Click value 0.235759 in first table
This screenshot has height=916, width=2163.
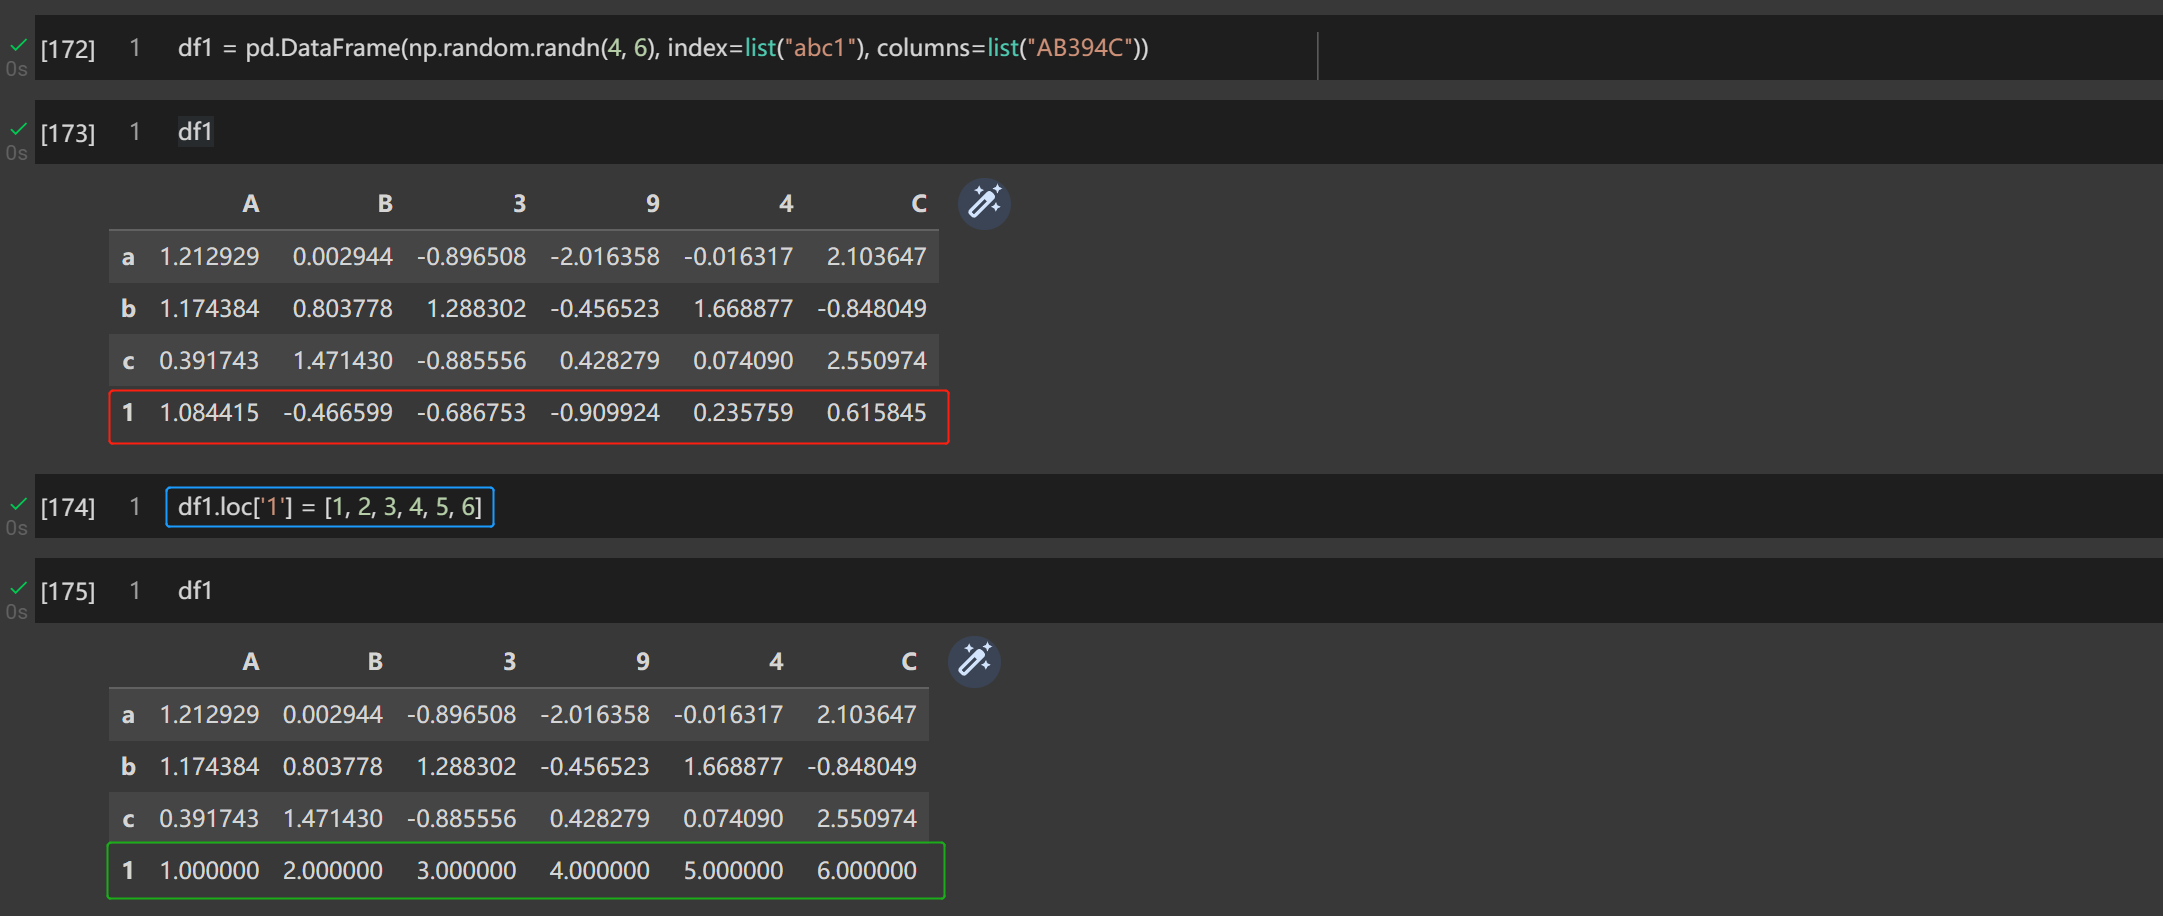pos(743,413)
